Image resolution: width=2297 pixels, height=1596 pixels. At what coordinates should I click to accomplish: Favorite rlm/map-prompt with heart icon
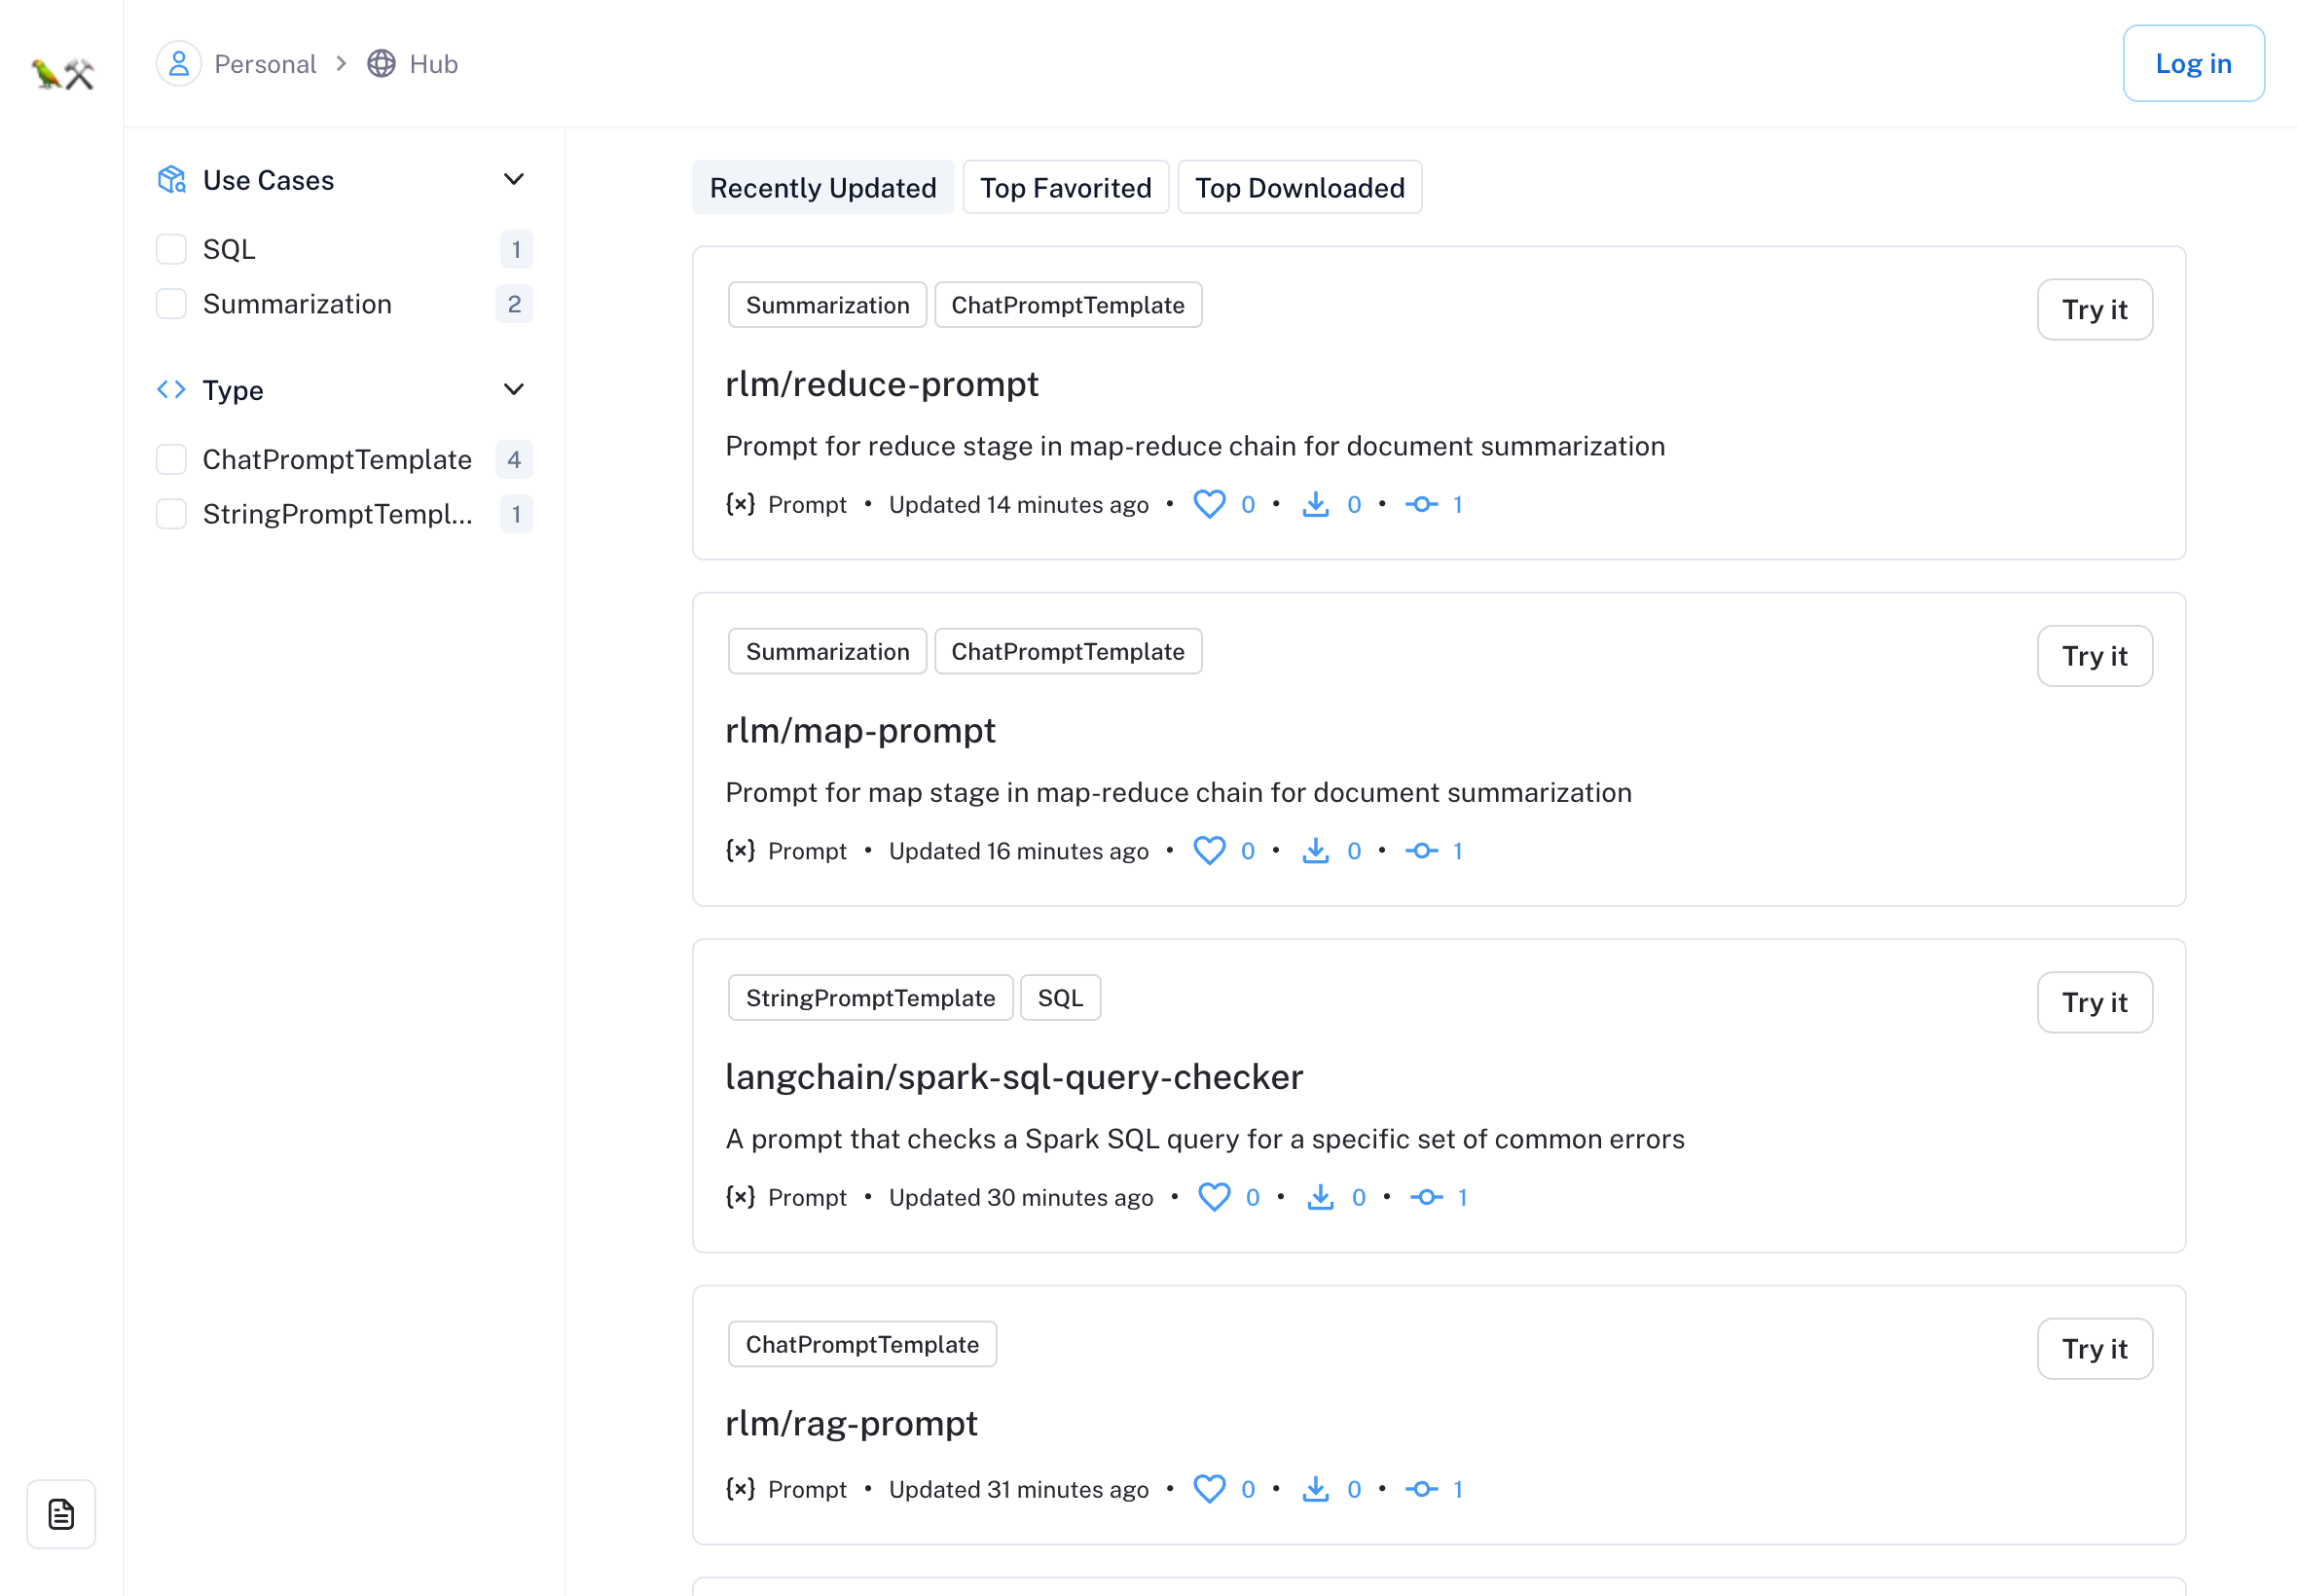1209,851
